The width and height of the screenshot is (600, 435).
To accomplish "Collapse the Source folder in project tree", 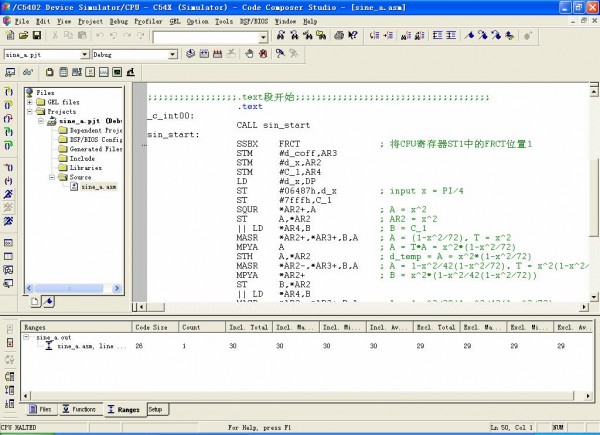I will pos(52,177).
